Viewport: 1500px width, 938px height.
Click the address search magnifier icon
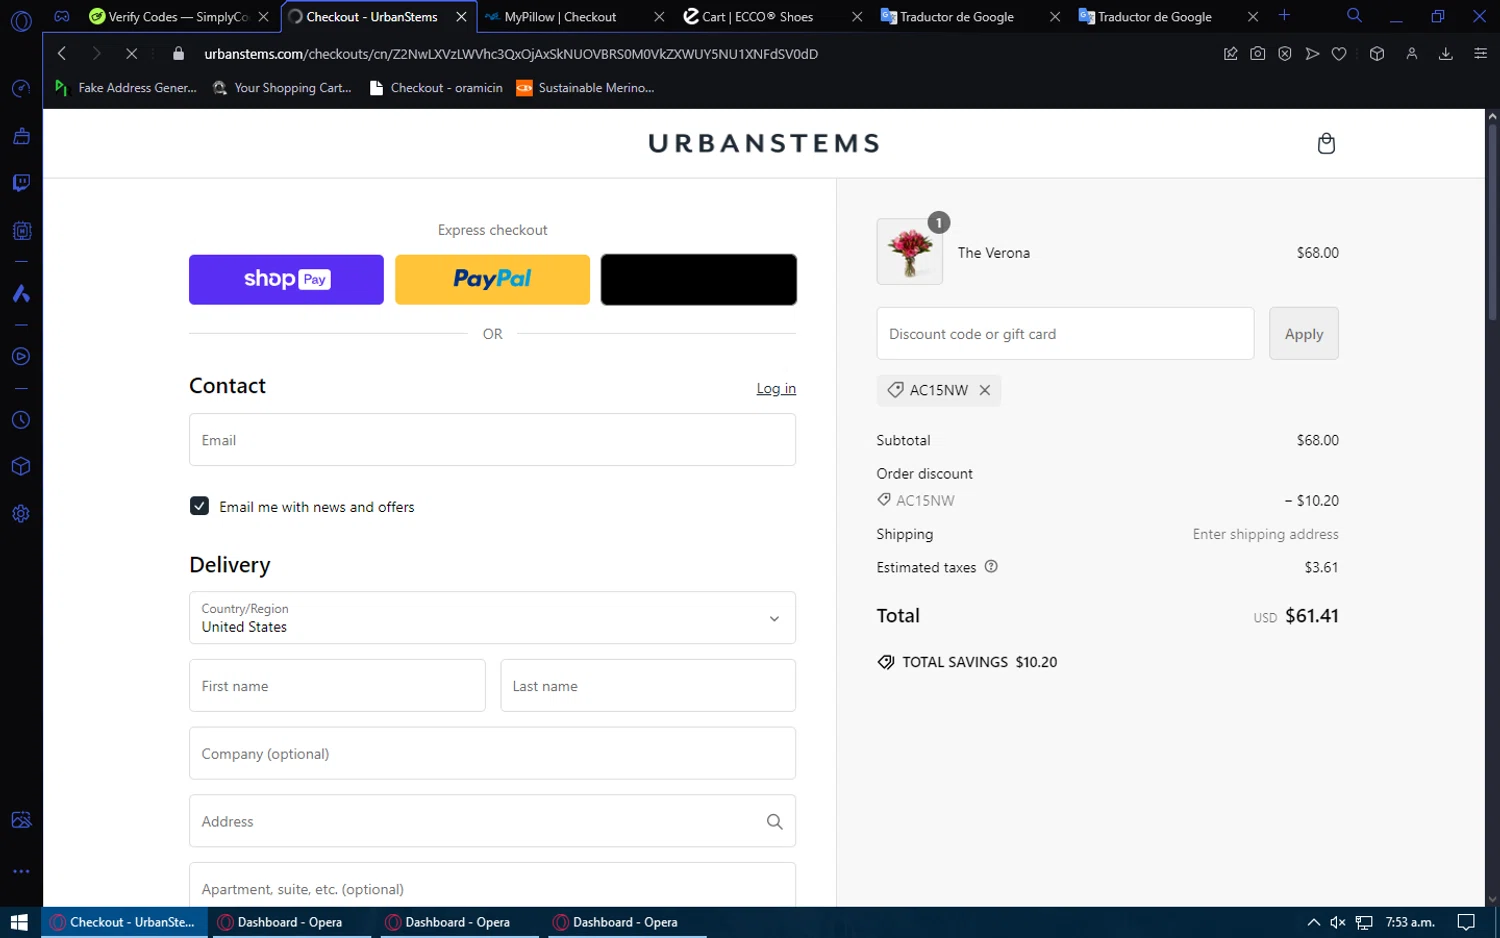coord(774,822)
